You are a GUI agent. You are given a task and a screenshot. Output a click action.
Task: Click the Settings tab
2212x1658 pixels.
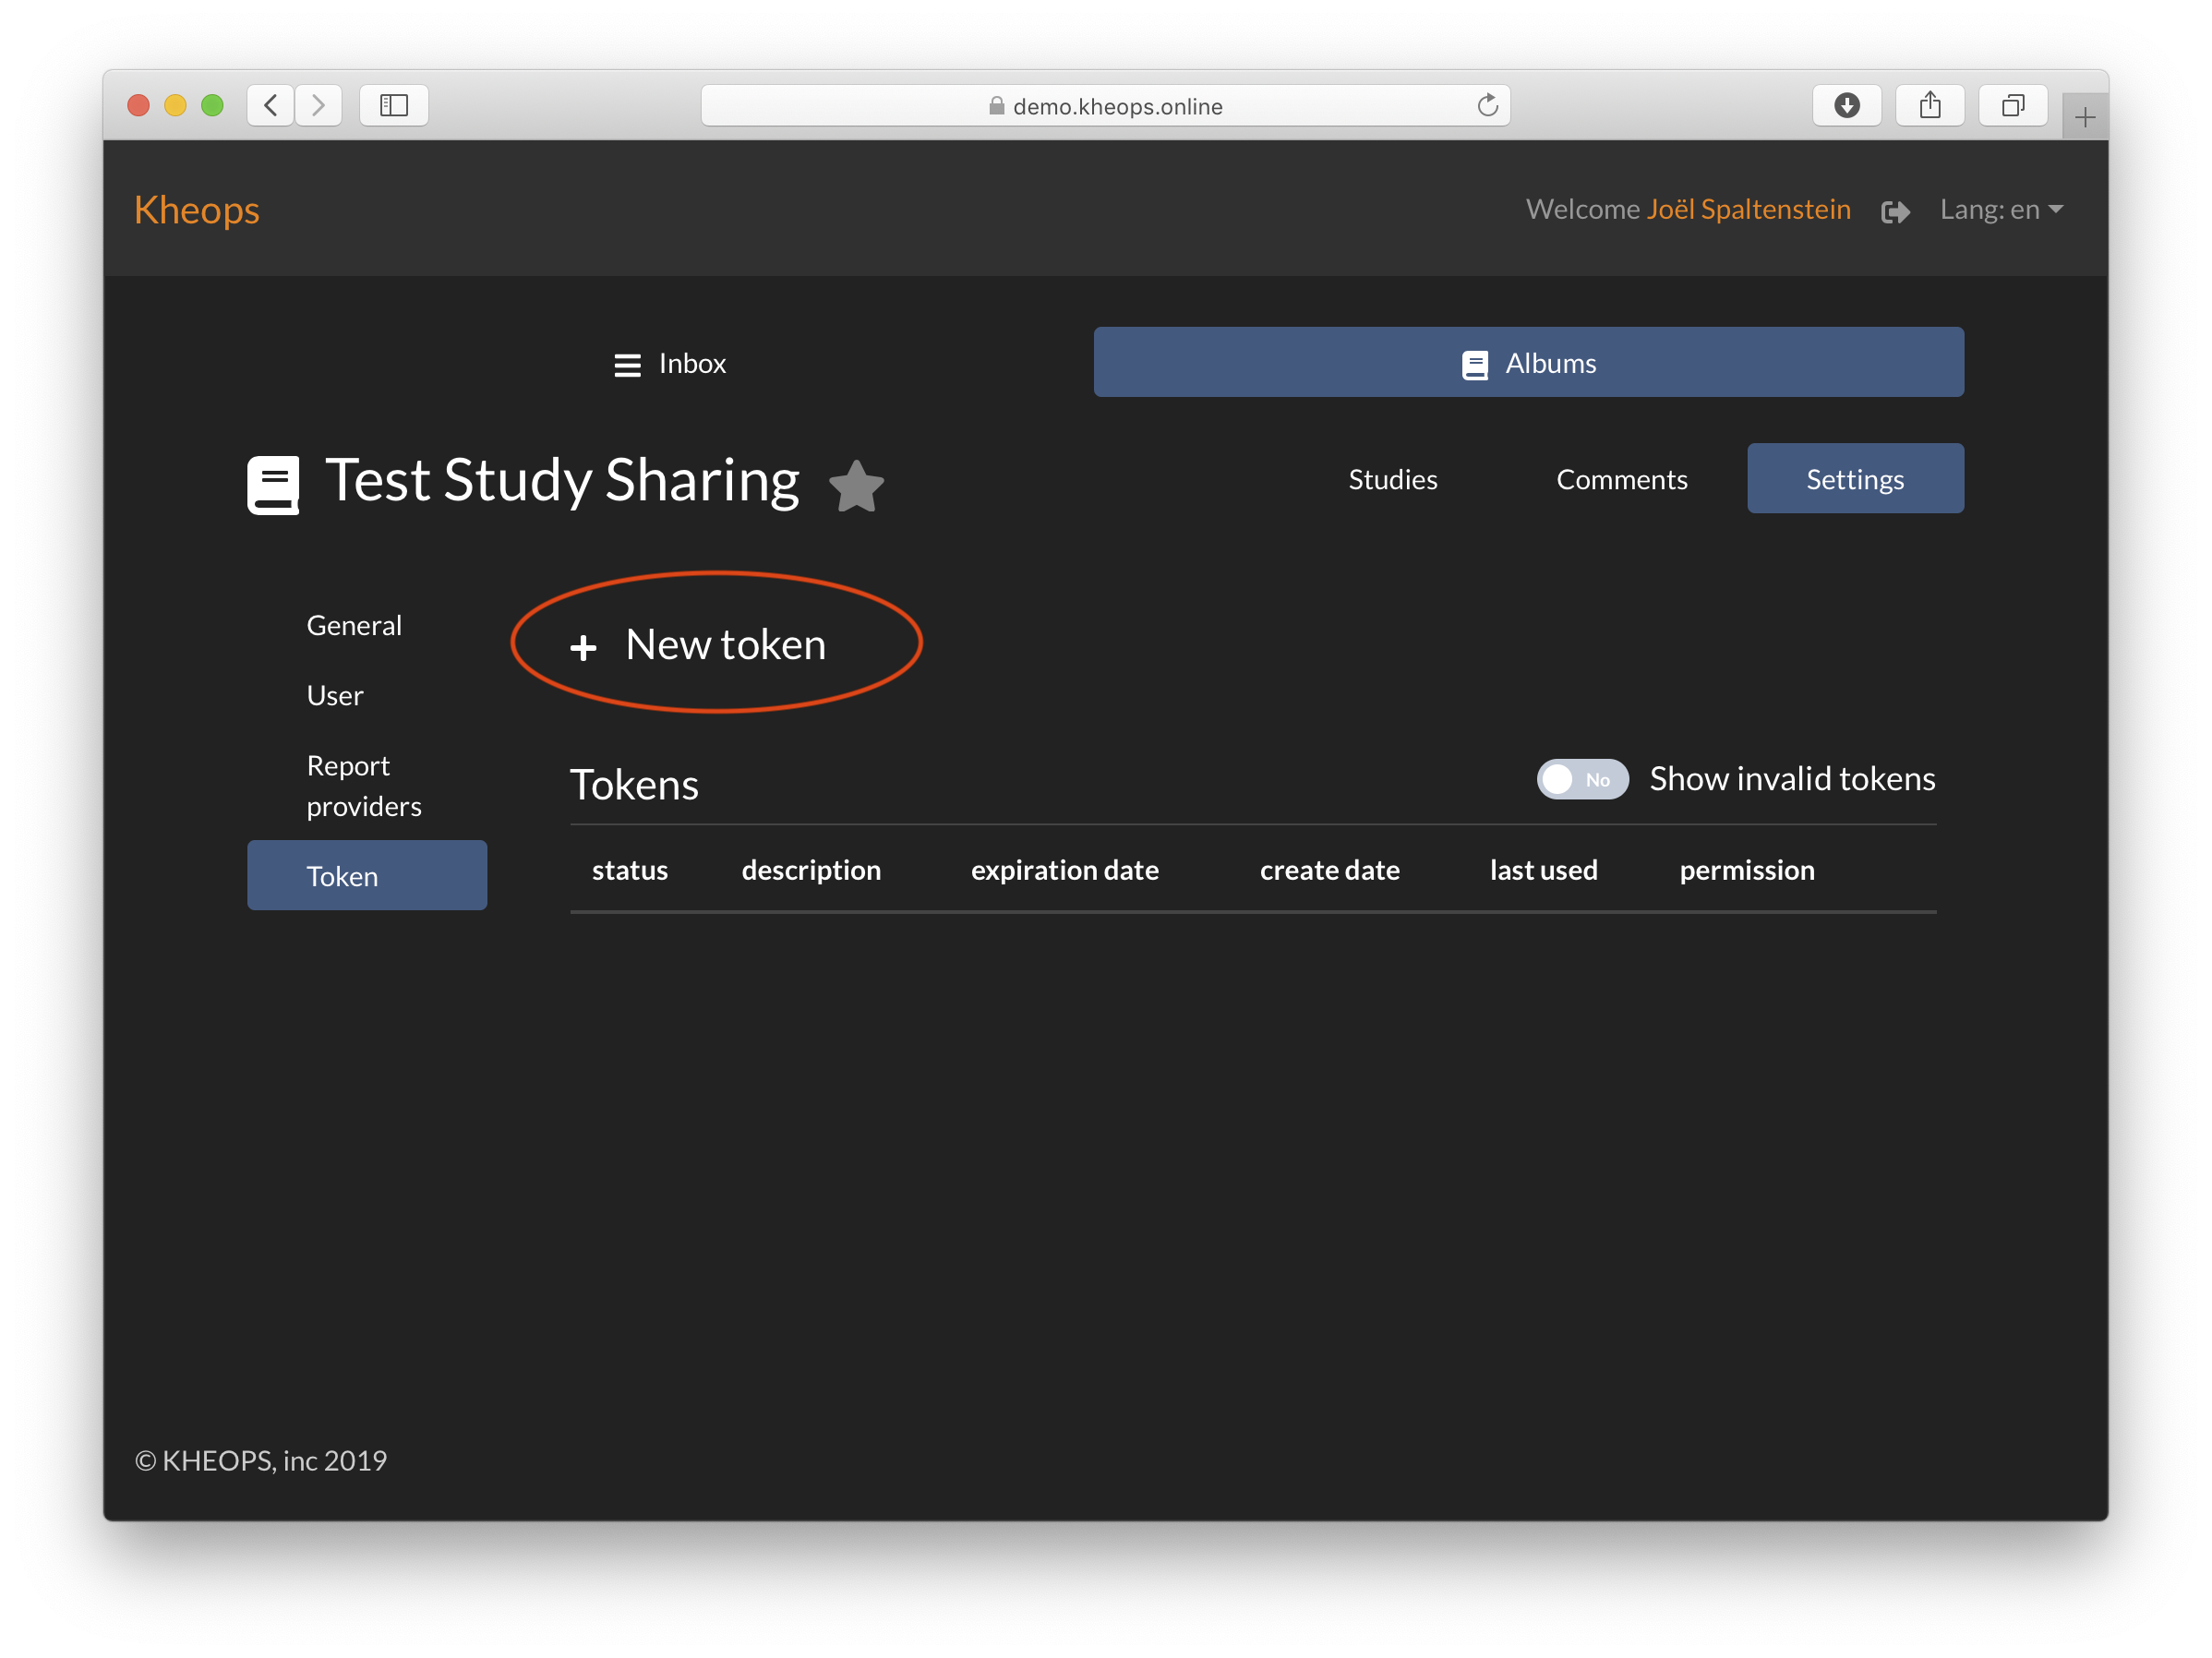click(1851, 477)
